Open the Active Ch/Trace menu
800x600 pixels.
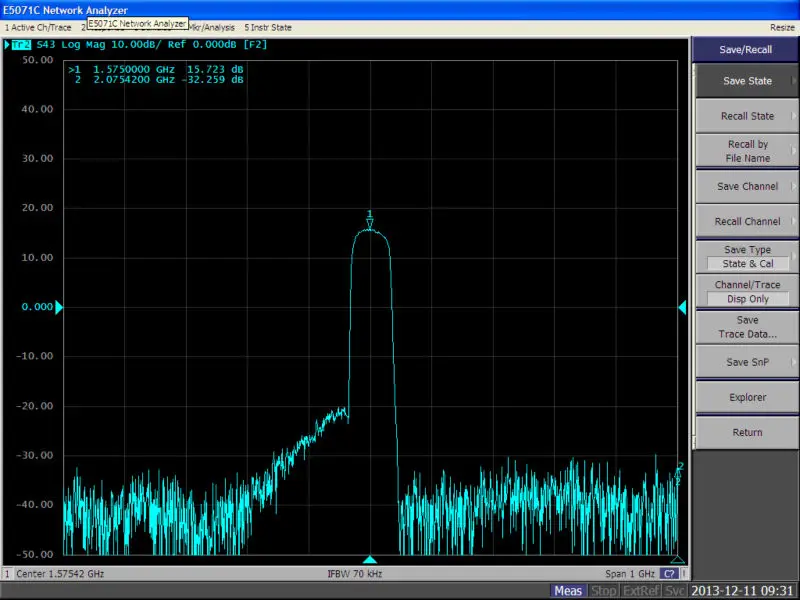[39, 27]
